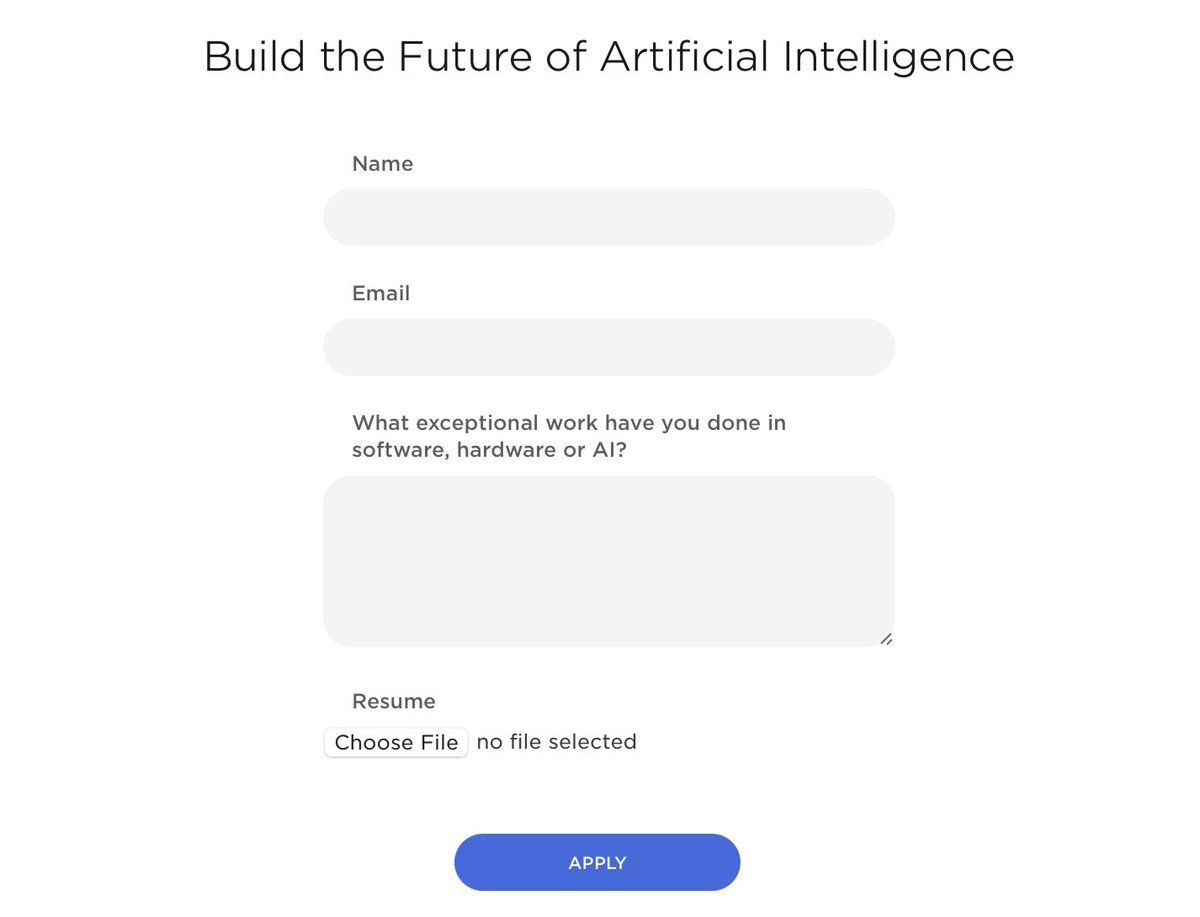Click the word 'File' on the Choose File button
Viewport: 1200px width, 917px height.
[x=438, y=742]
